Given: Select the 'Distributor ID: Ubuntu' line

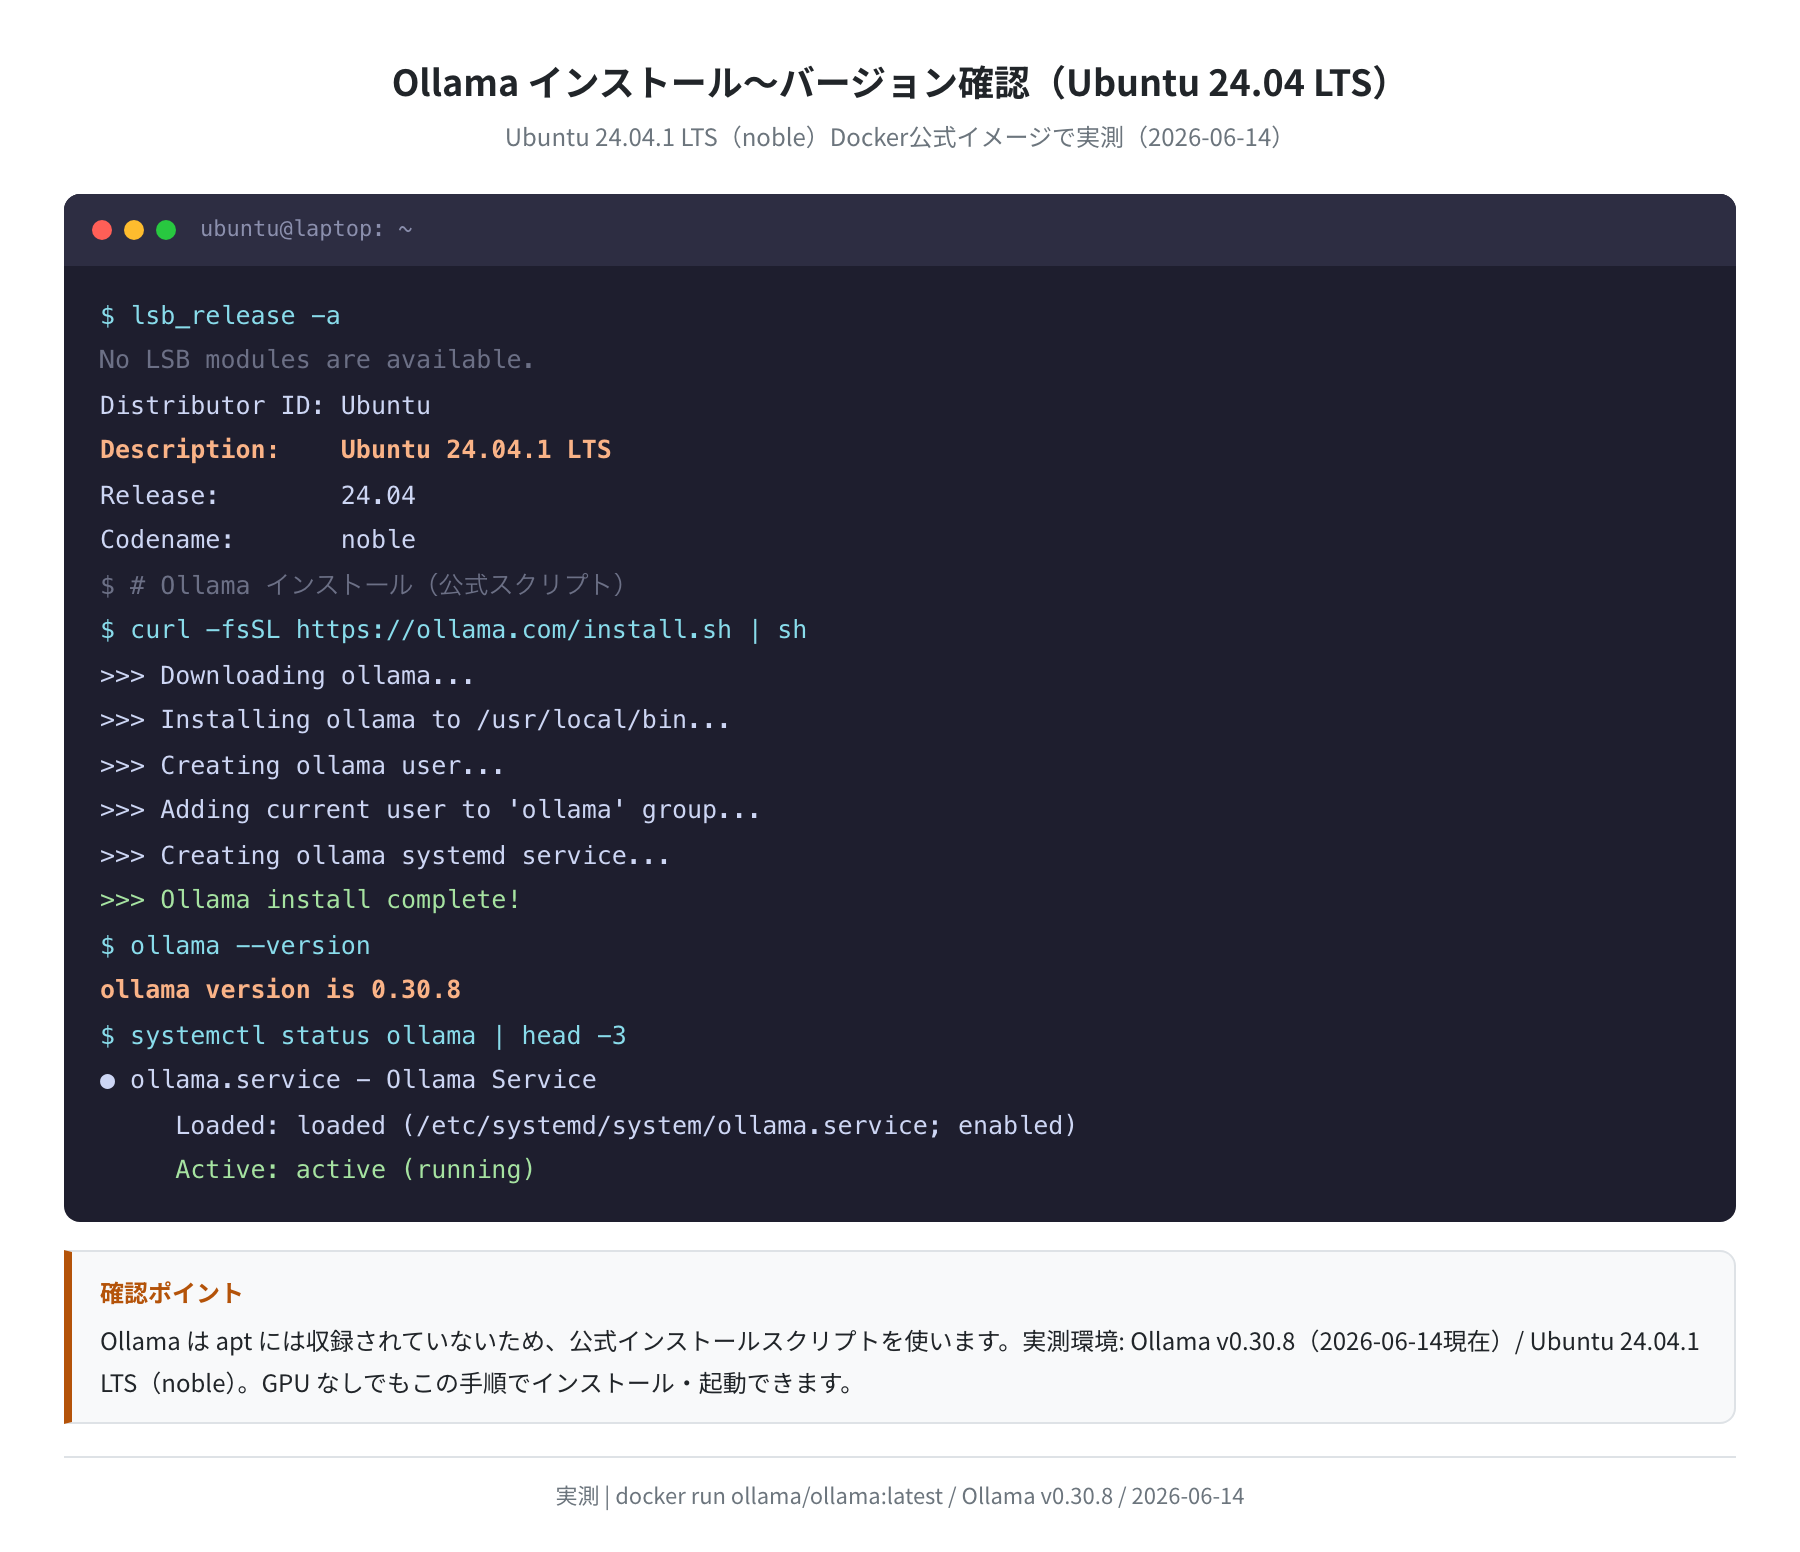Looking at the screenshot, I should coord(265,405).
